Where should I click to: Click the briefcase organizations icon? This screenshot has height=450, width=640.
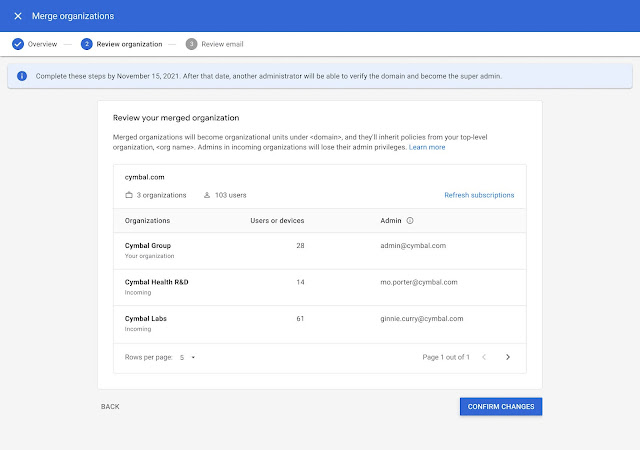129,195
